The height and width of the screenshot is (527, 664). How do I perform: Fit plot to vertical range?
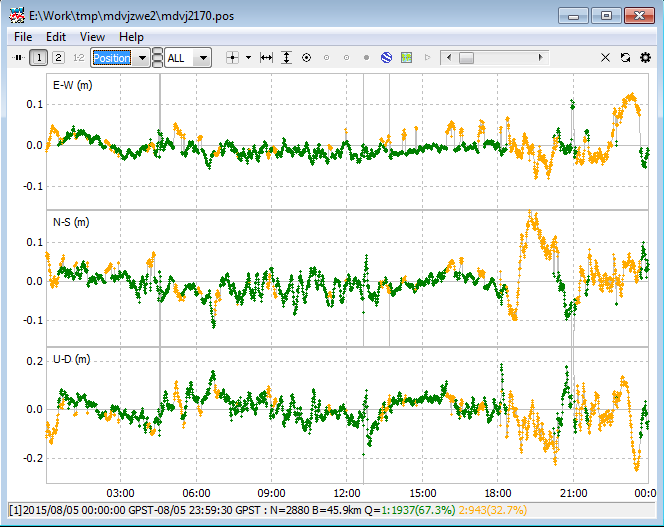287,58
